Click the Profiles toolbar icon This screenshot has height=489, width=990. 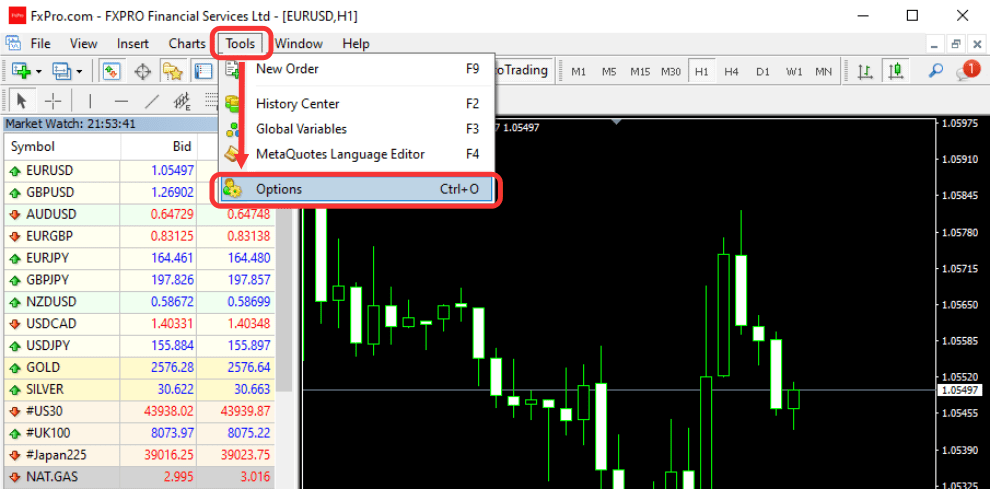[63, 71]
